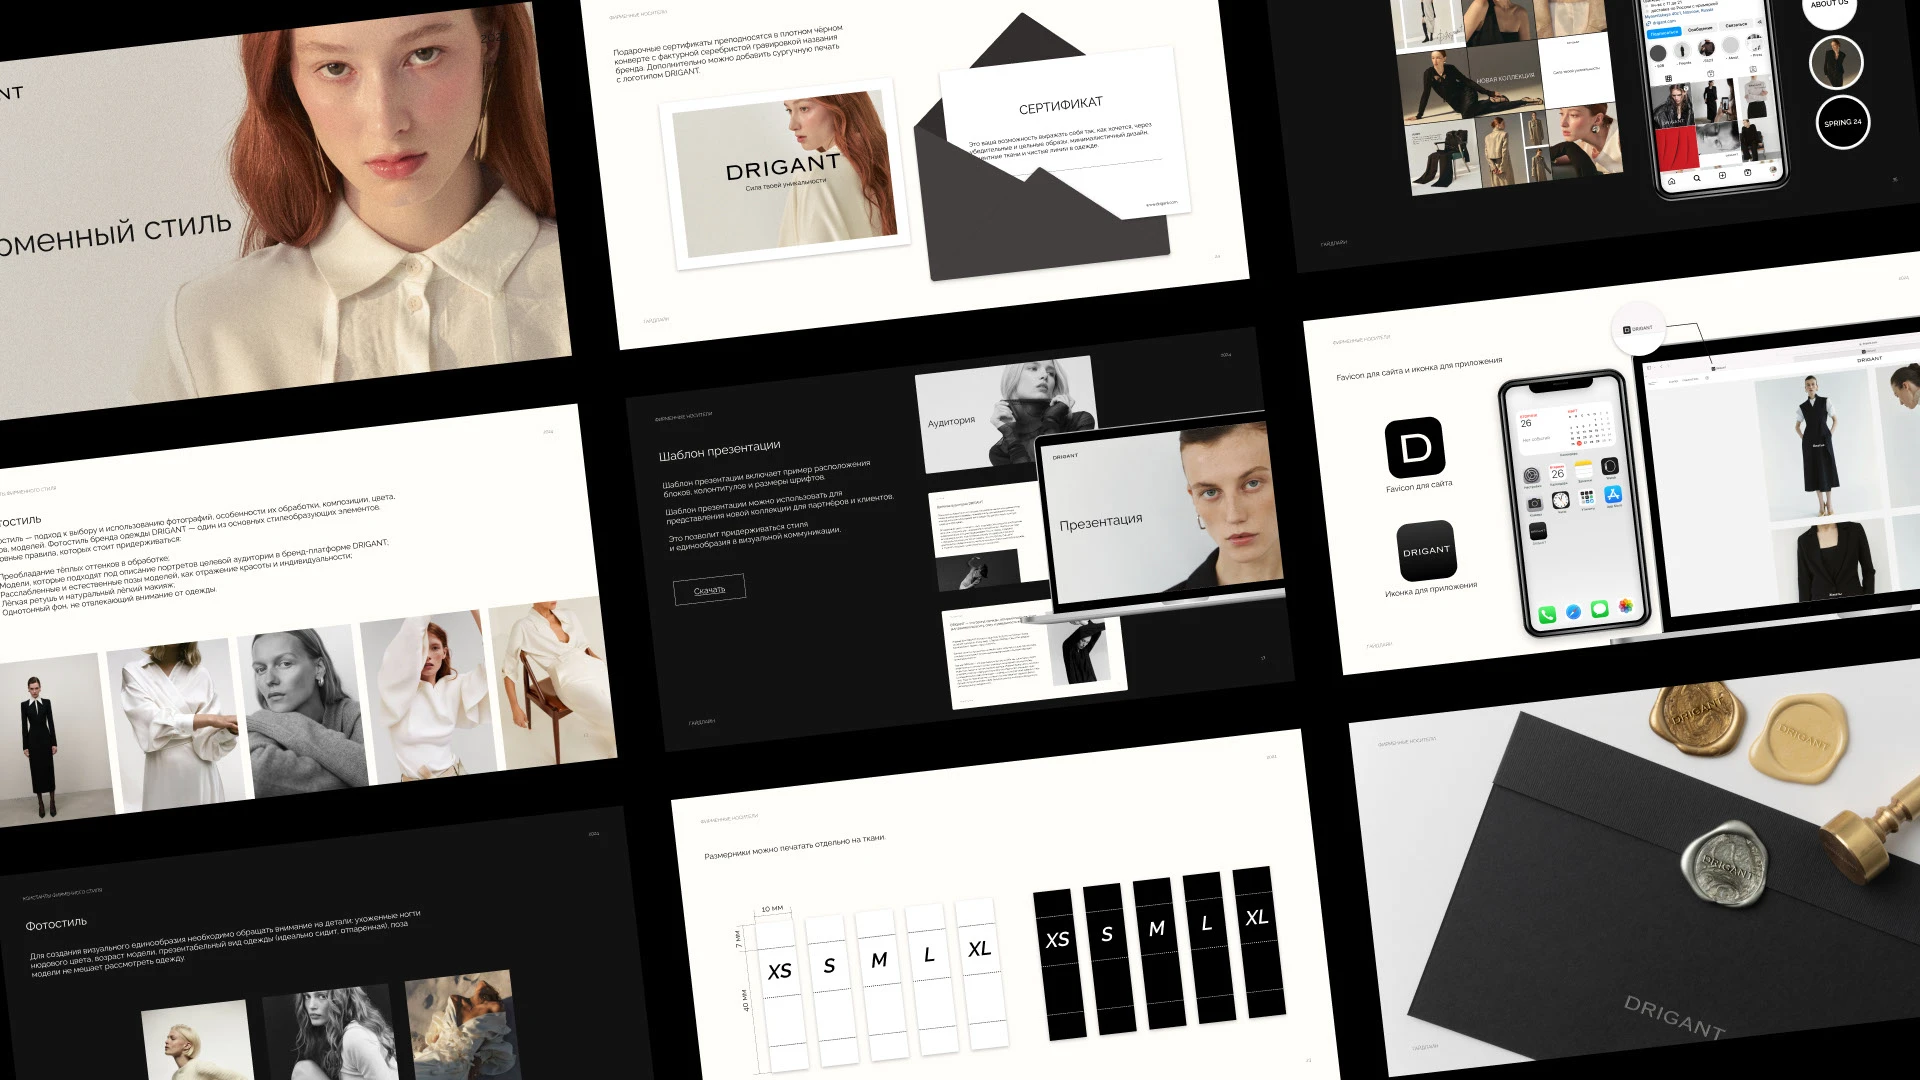
Task: Select the SPRING 24 story highlight circle
Action: [x=1842, y=122]
